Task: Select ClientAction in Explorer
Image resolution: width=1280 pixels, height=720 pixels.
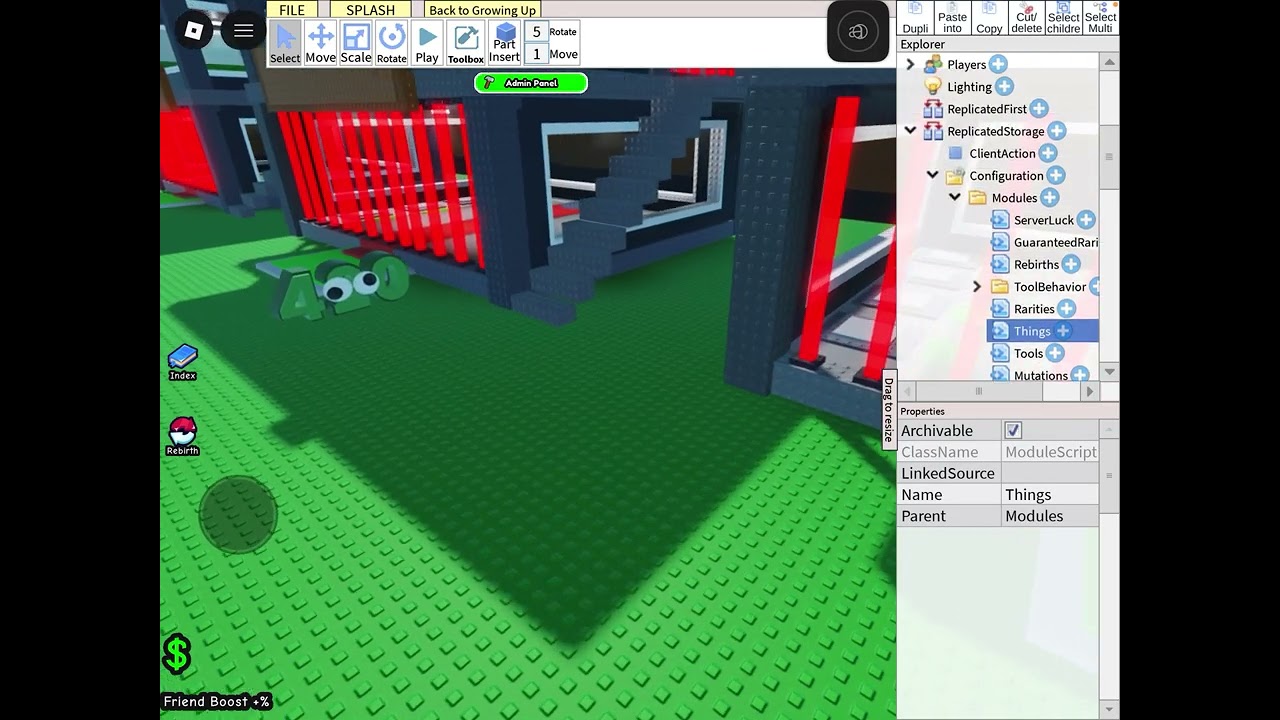Action: [x=1002, y=153]
